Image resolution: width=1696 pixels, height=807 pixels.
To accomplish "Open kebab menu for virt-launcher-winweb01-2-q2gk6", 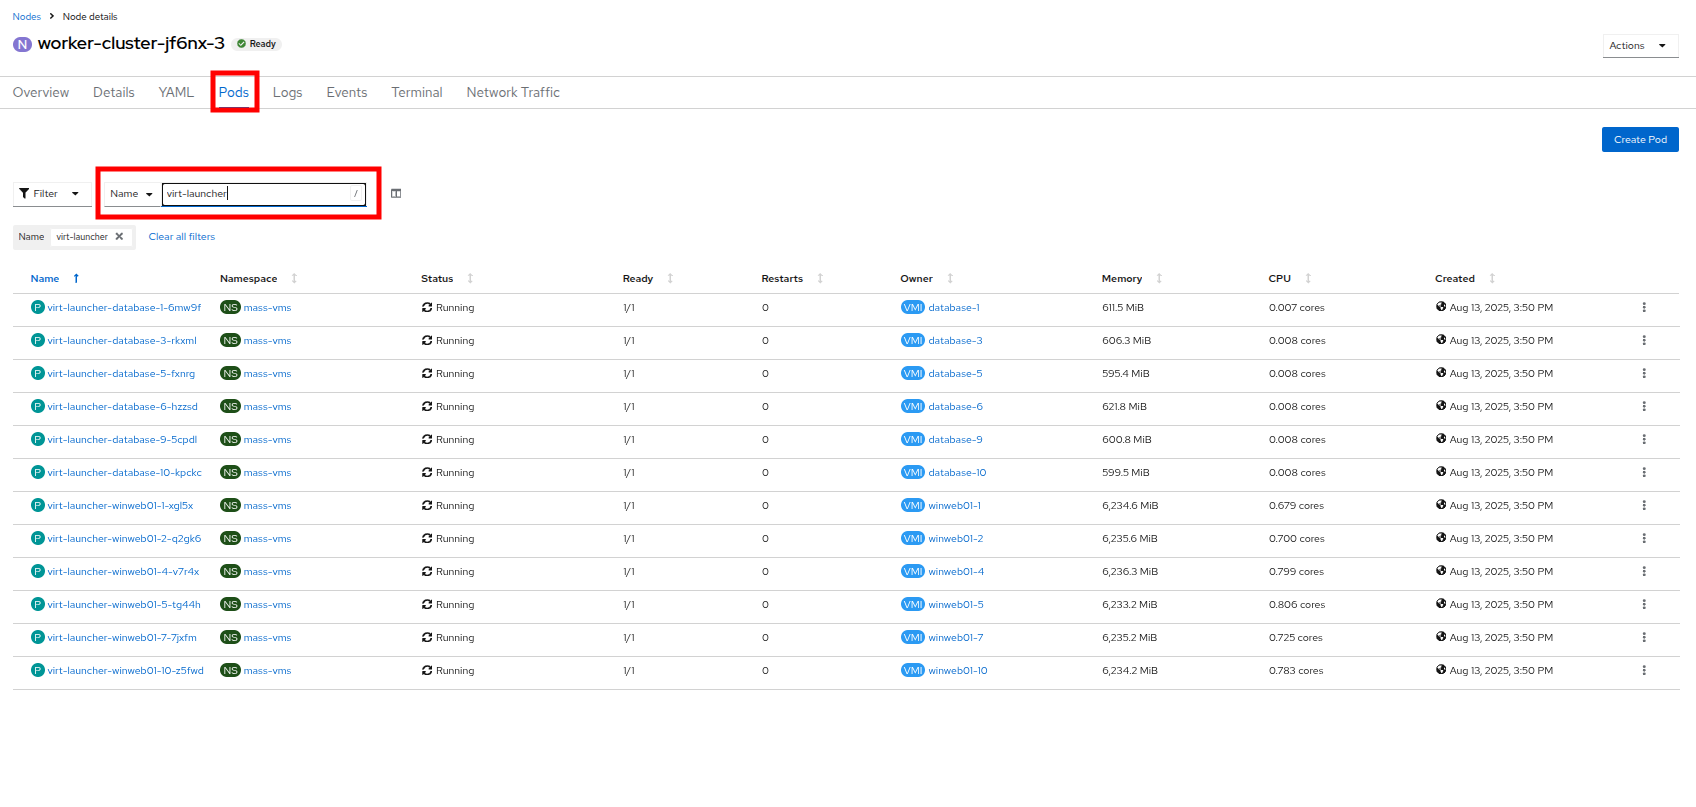I will 1644,539.
